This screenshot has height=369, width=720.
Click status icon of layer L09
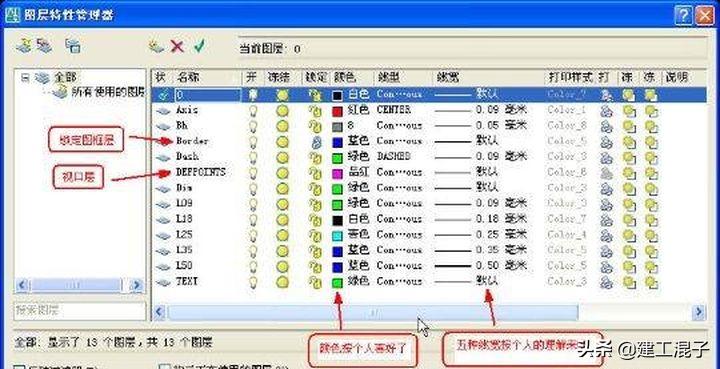coord(163,204)
